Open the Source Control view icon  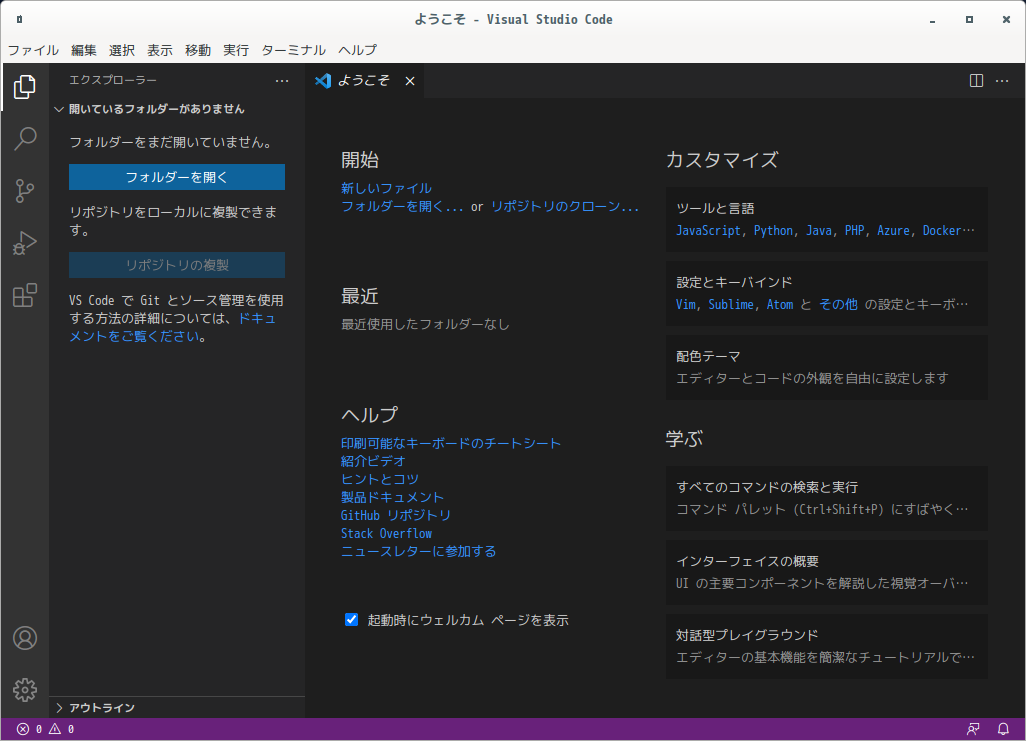tap(25, 190)
